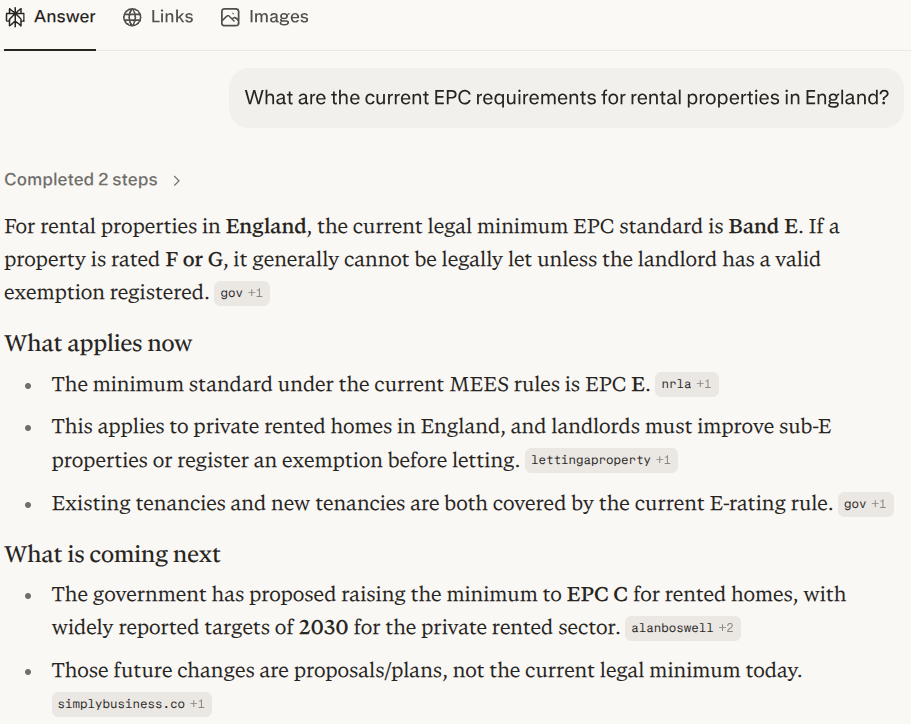Click the alanboswell source chip
Image resolution: width=911 pixels, height=724 pixels.
click(x=684, y=628)
